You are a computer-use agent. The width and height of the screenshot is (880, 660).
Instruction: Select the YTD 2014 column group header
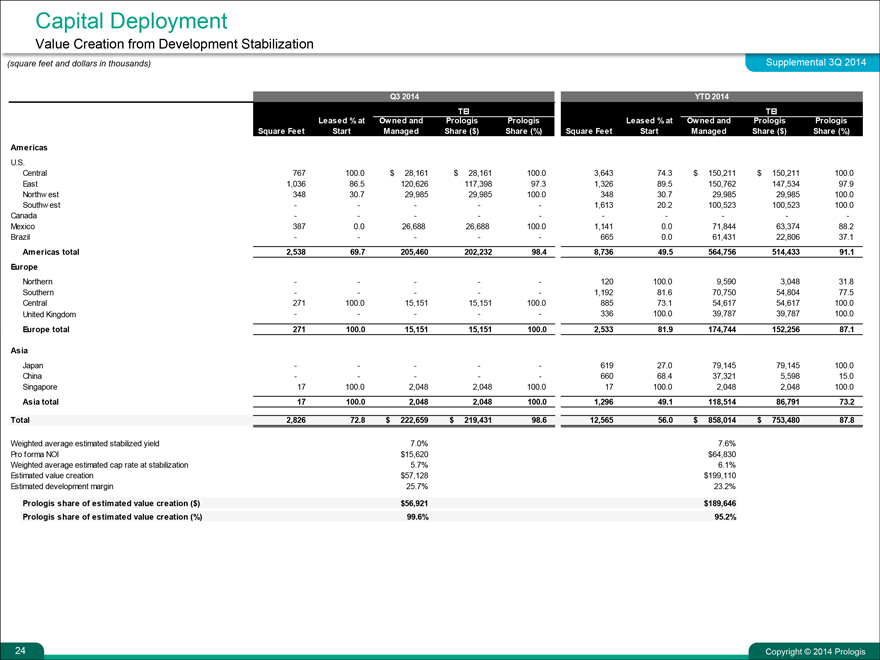(710, 97)
